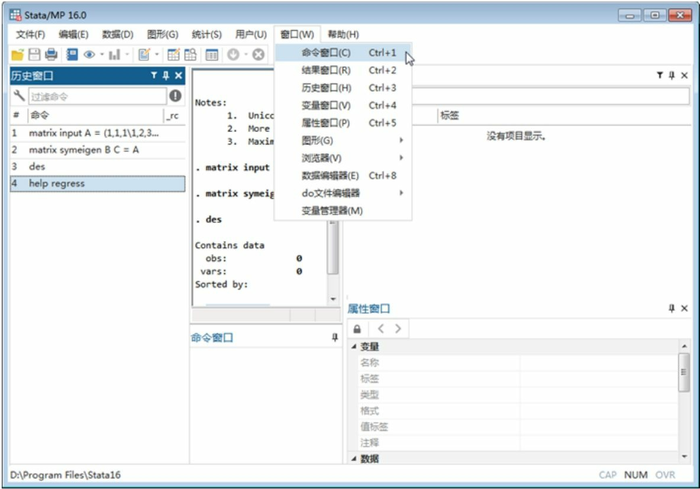Pin the variables window panel
The height and width of the screenshot is (489, 700).
672,75
